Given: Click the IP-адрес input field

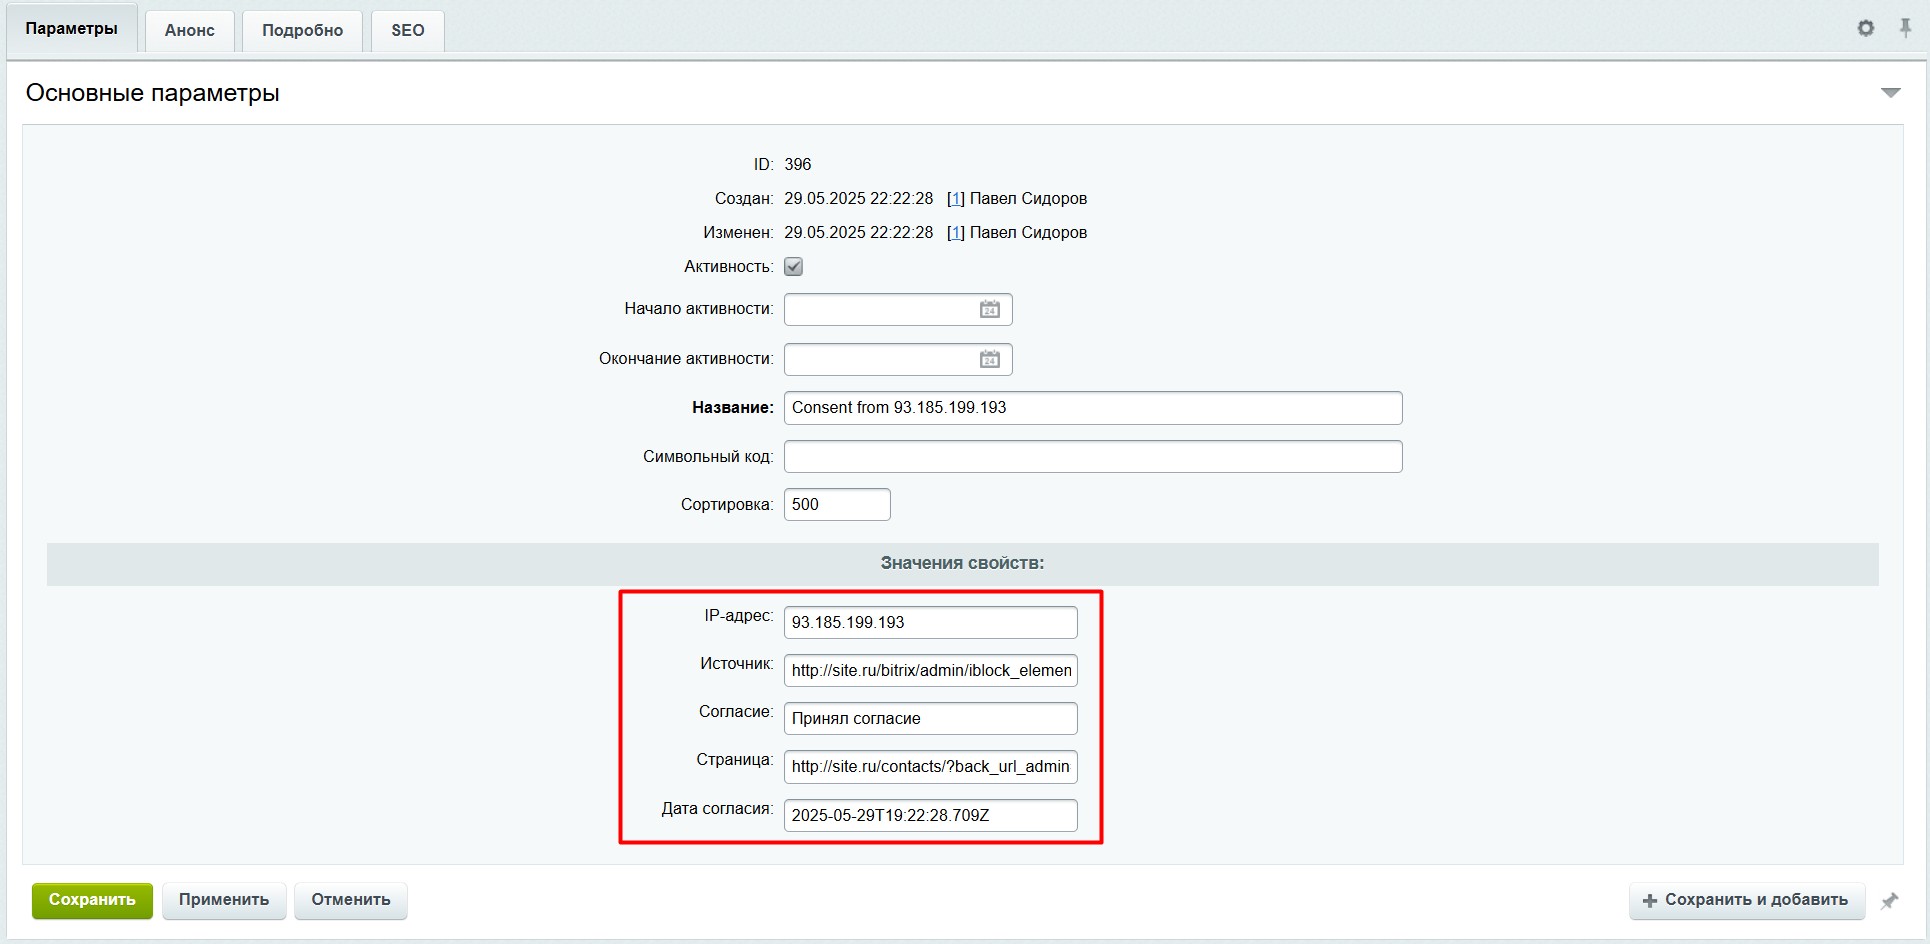Looking at the screenshot, I should (x=930, y=622).
